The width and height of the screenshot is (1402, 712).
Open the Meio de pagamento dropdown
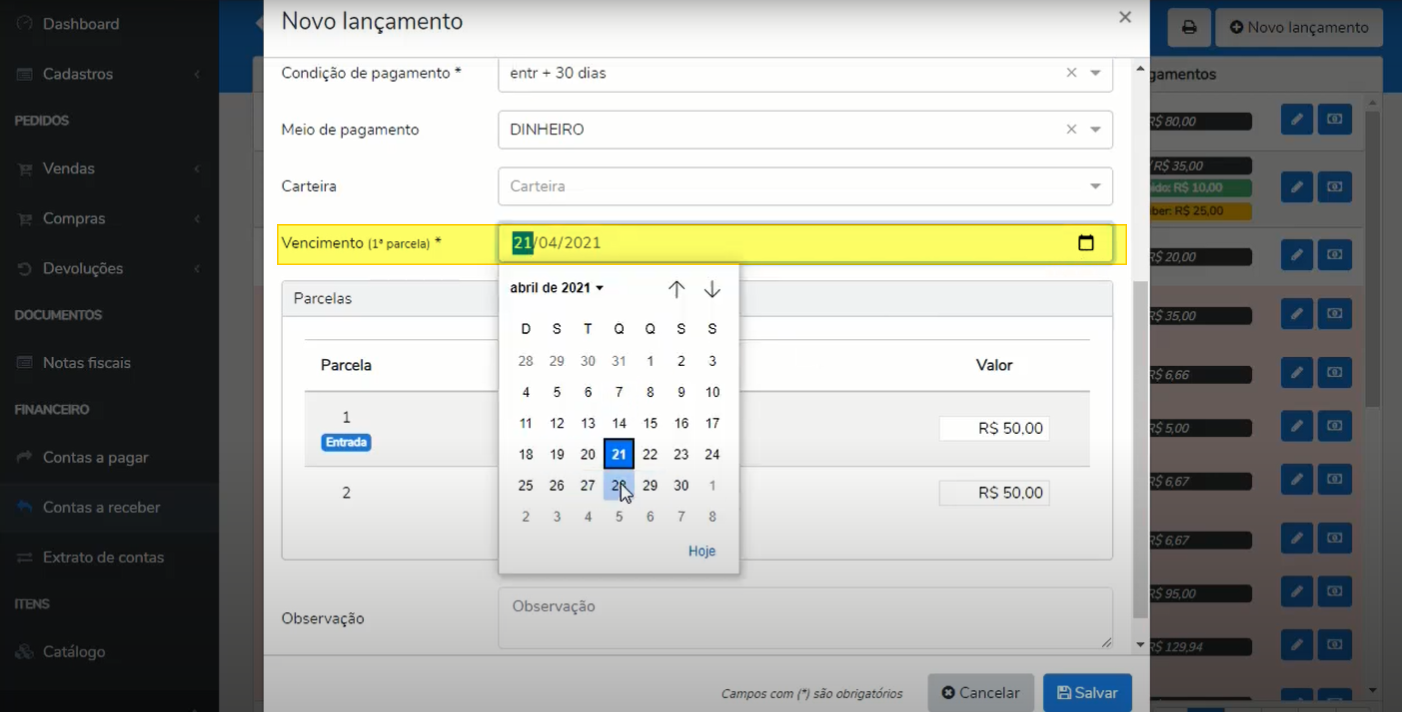1095,130
